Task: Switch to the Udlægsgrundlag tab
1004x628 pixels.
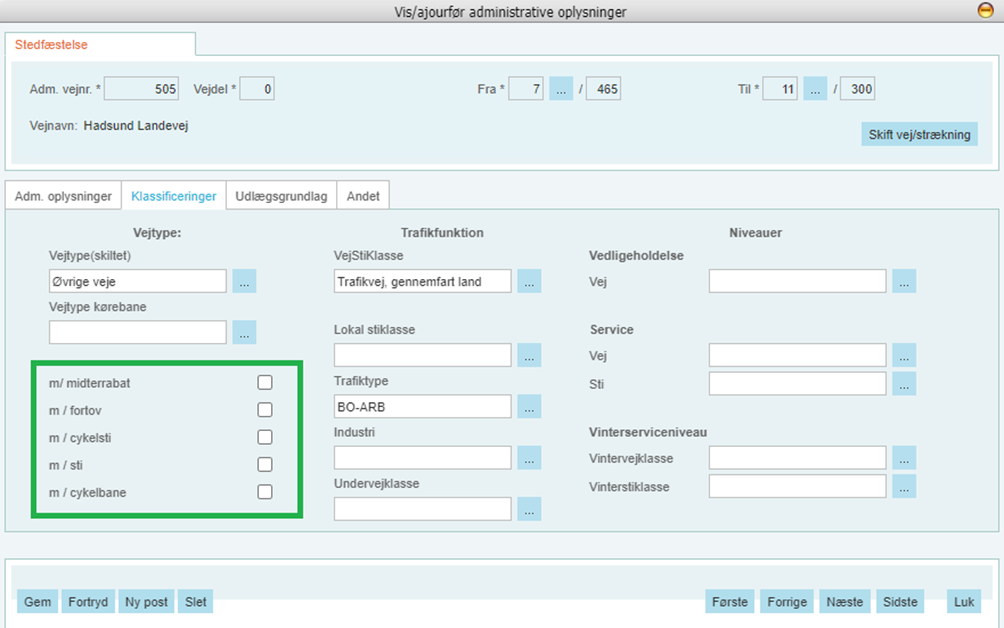Action: click(x=281, y=196)
